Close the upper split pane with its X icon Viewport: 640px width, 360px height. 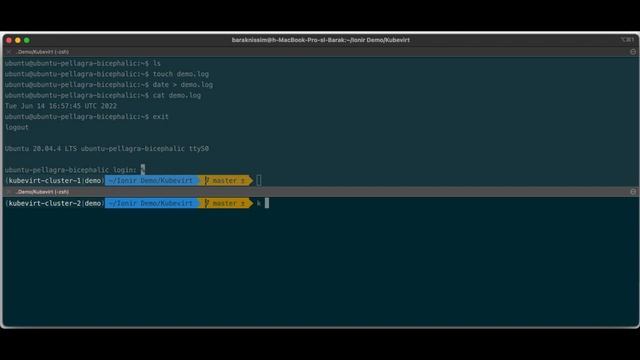pos(9,52)
